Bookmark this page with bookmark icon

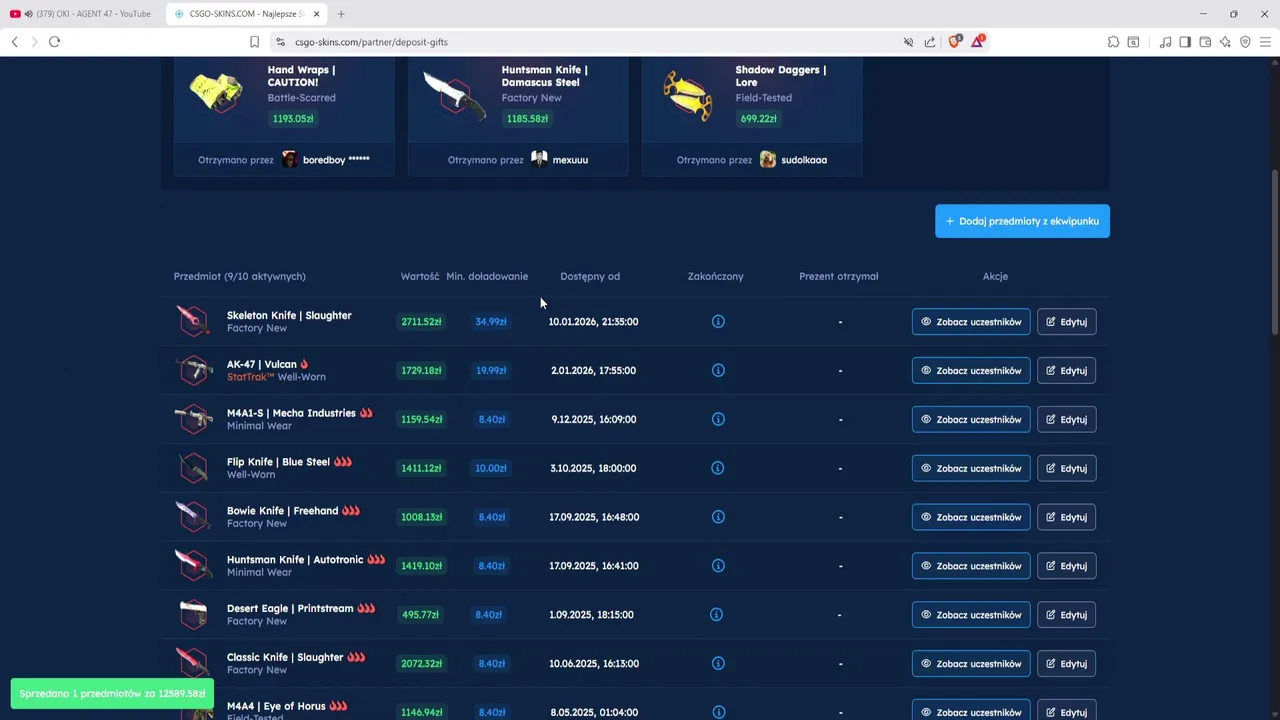coord(254,42)
